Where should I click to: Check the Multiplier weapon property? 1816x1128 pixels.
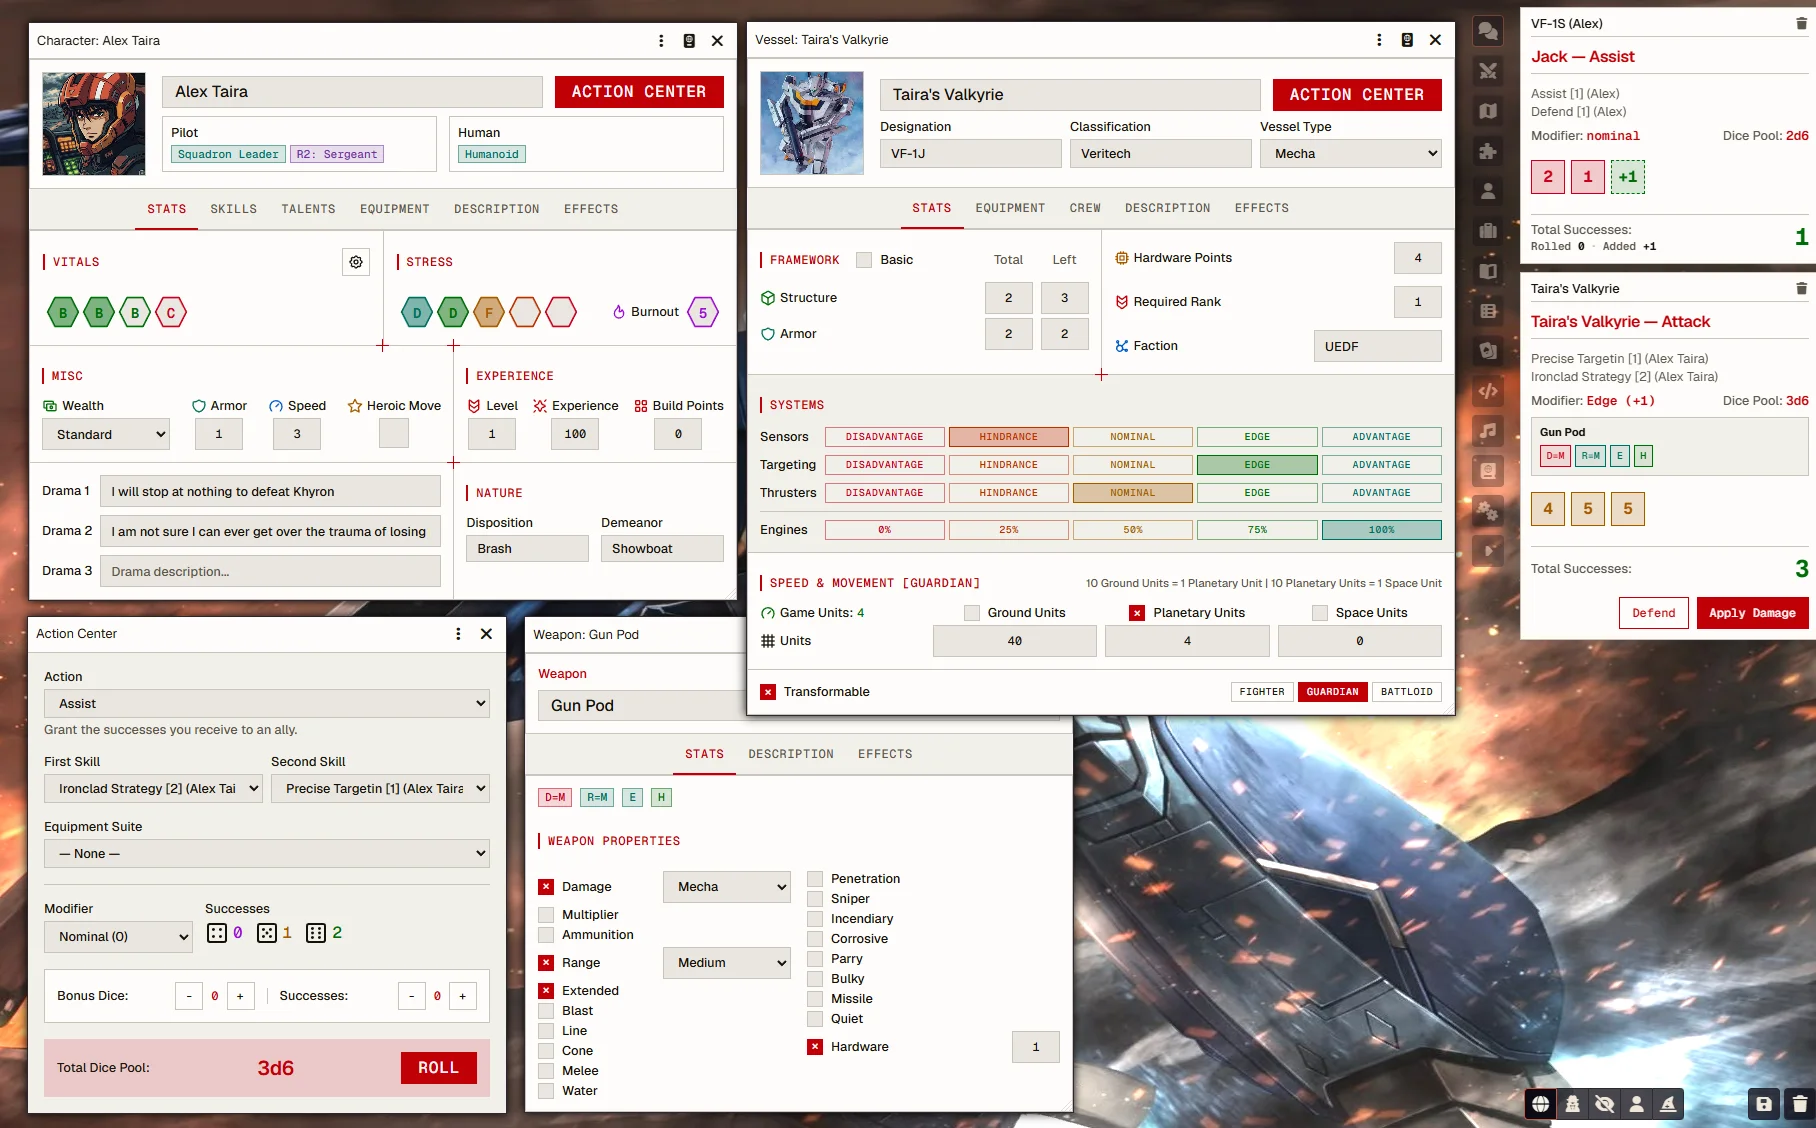point(546,915)
